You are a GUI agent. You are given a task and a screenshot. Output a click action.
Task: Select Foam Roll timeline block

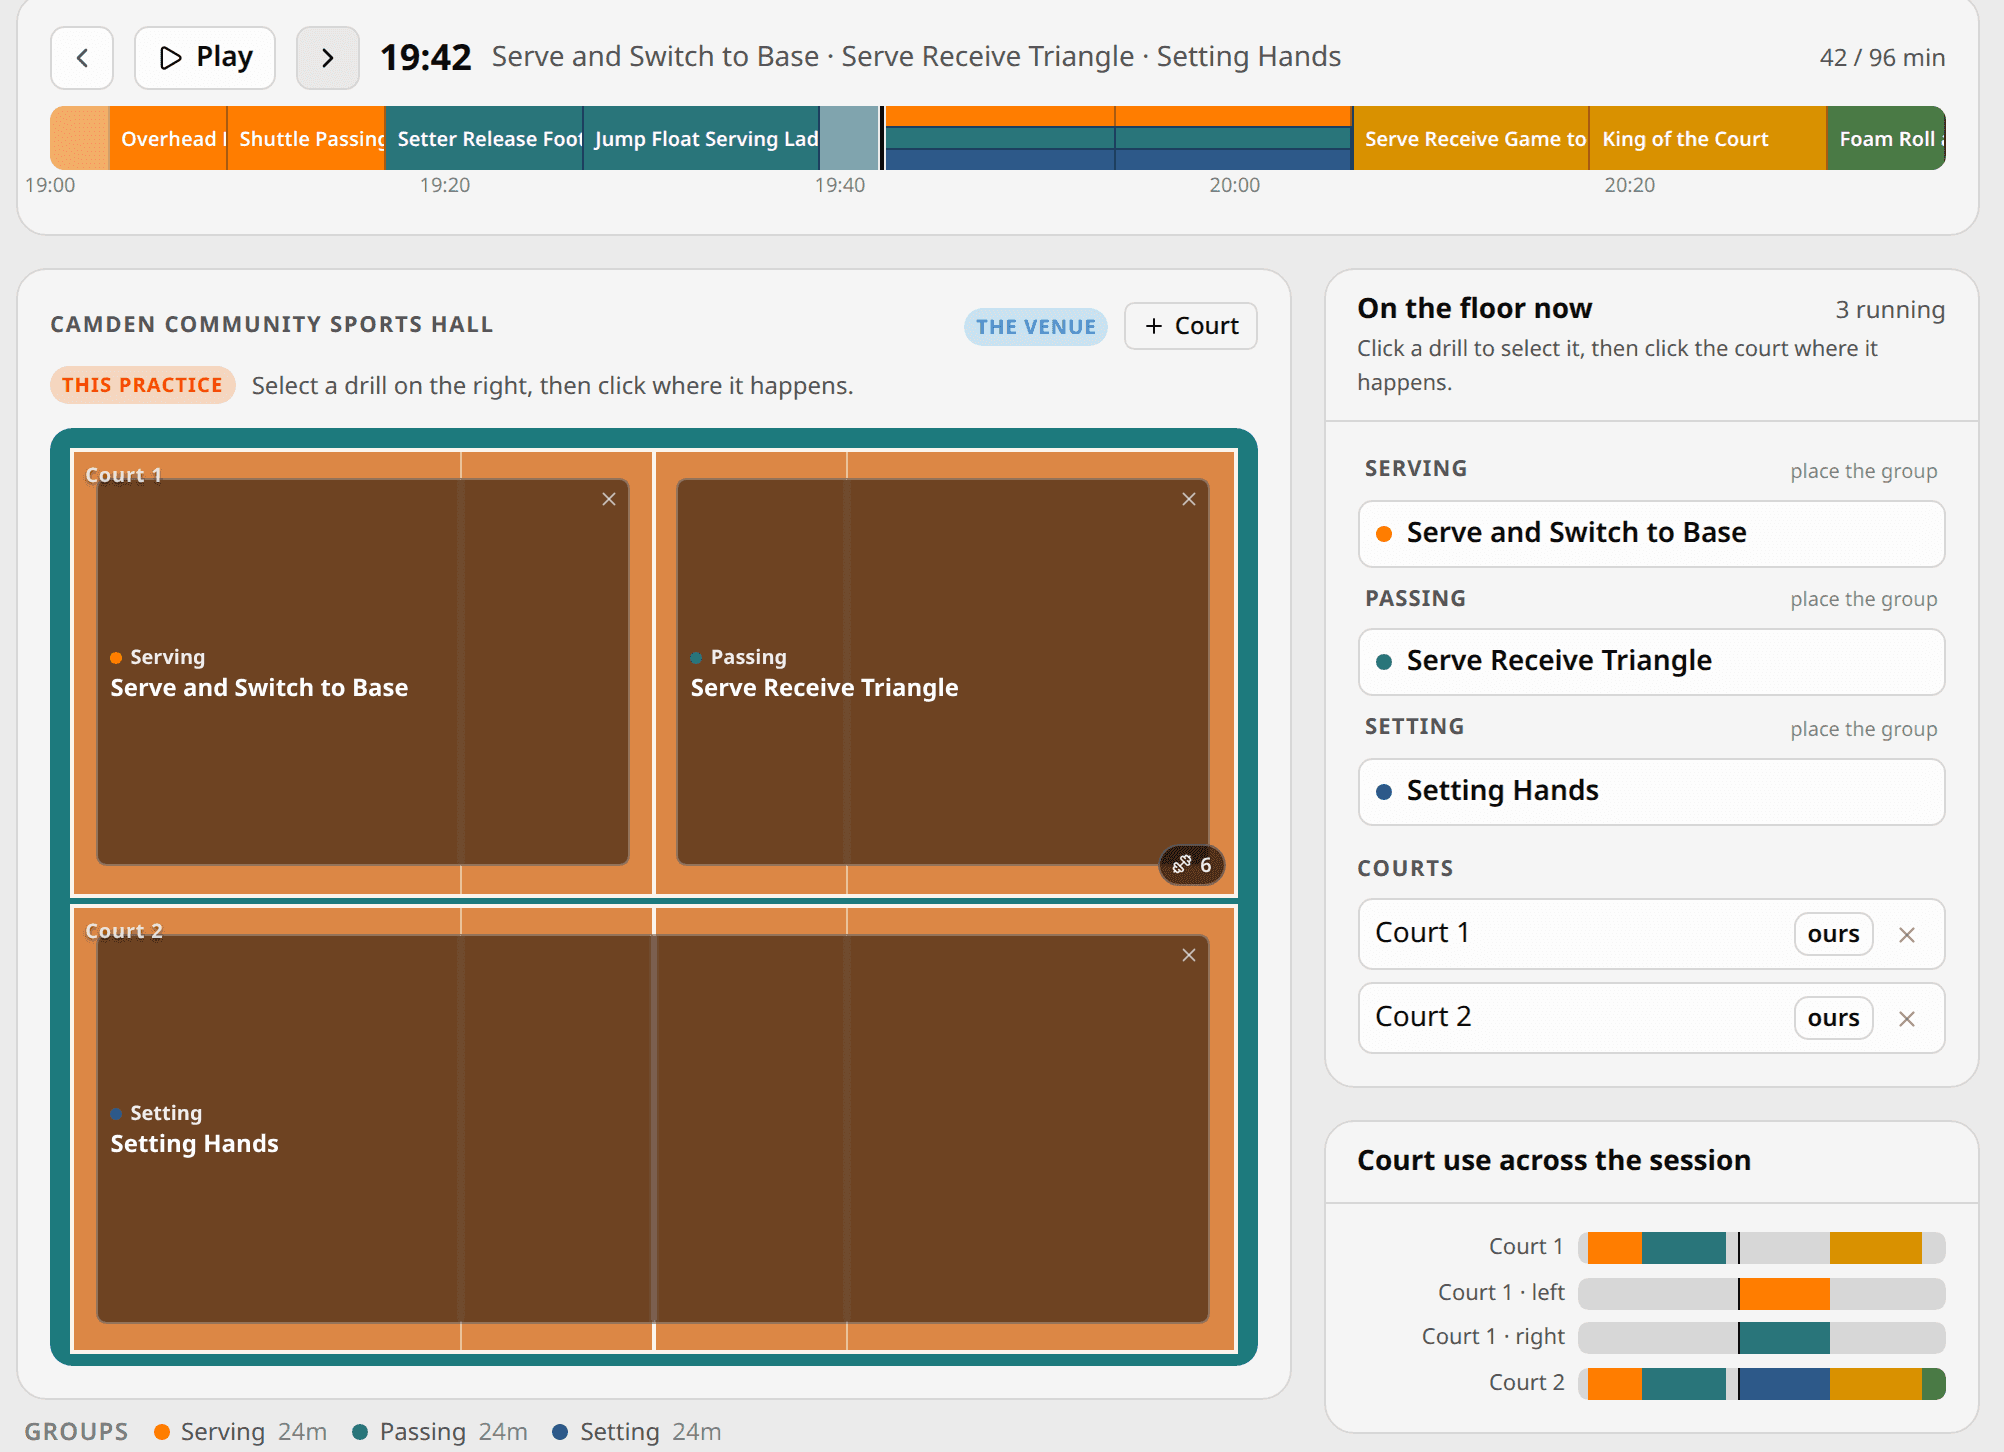coord(1886,138)
